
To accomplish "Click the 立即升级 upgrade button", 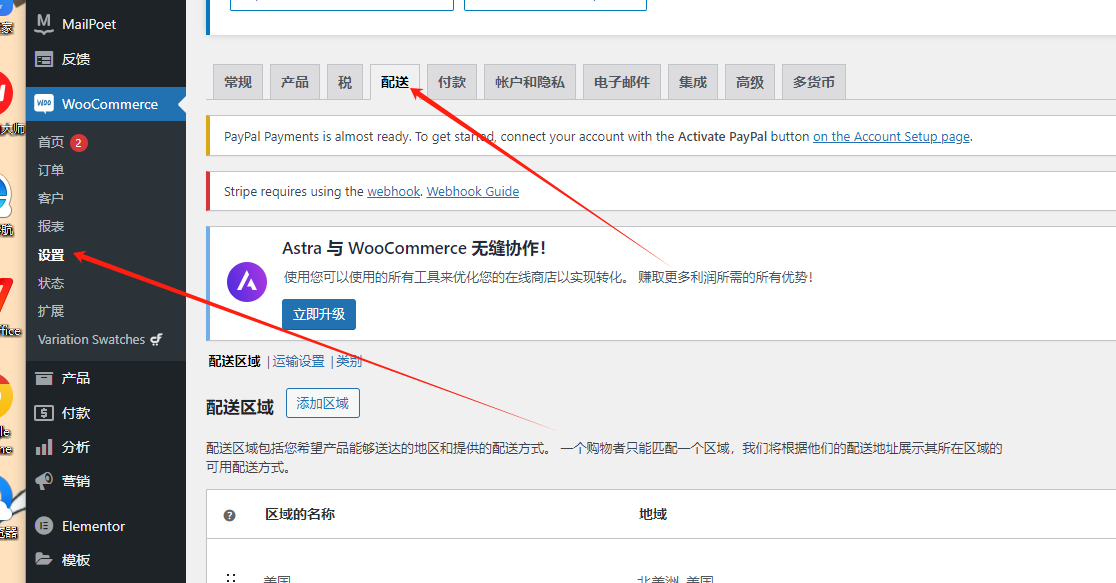I will (319, 315).
